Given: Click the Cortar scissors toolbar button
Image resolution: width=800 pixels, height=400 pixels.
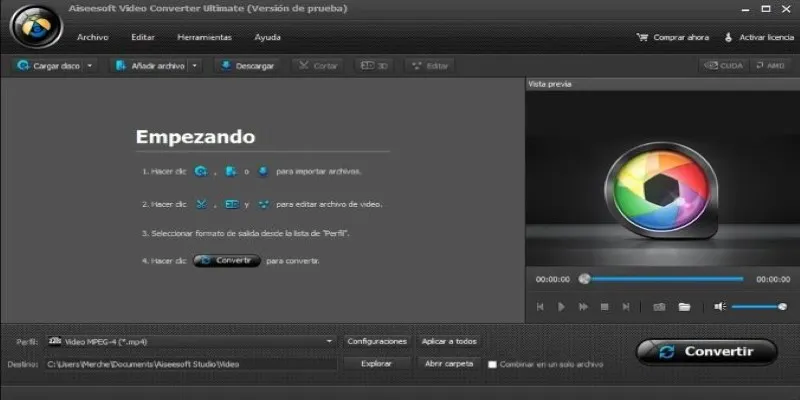Looking at the screenshot, I should (x=318, y=66).
